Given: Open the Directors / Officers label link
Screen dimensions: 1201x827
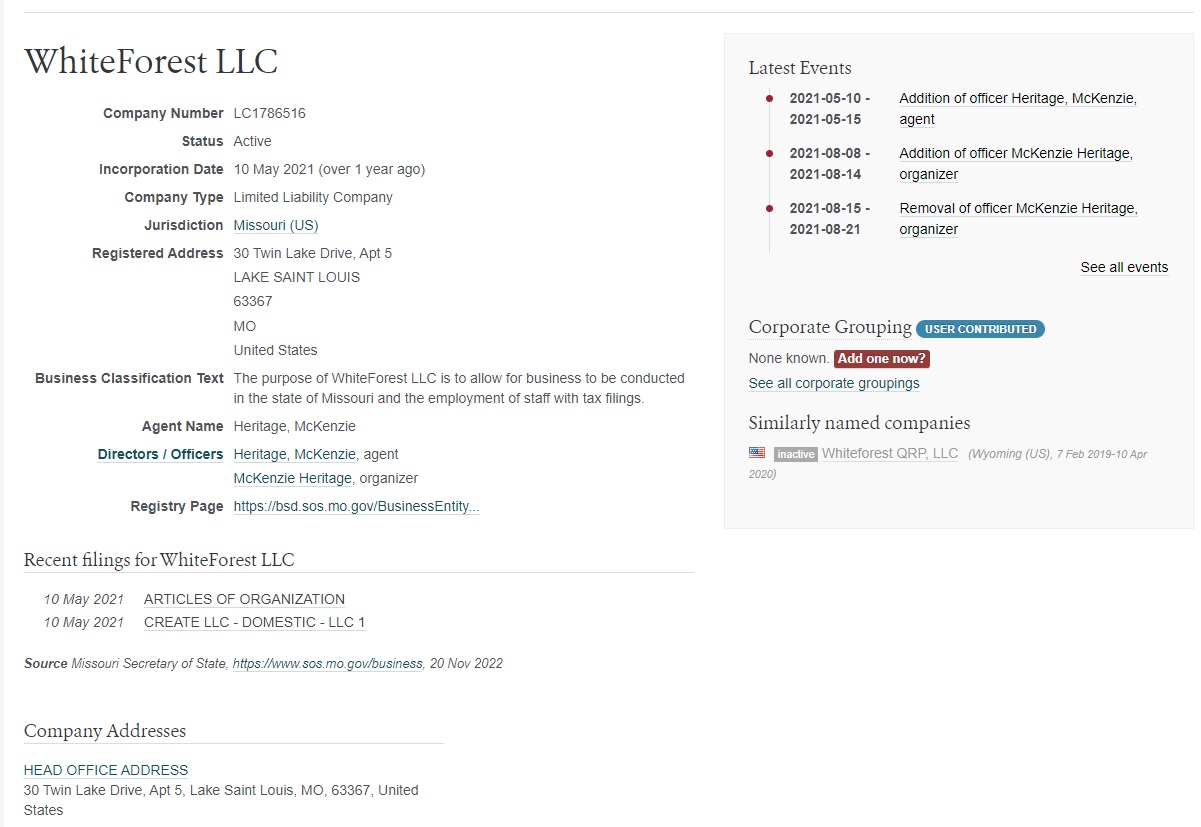Looking at the screenshot, I should coord(160,454).
